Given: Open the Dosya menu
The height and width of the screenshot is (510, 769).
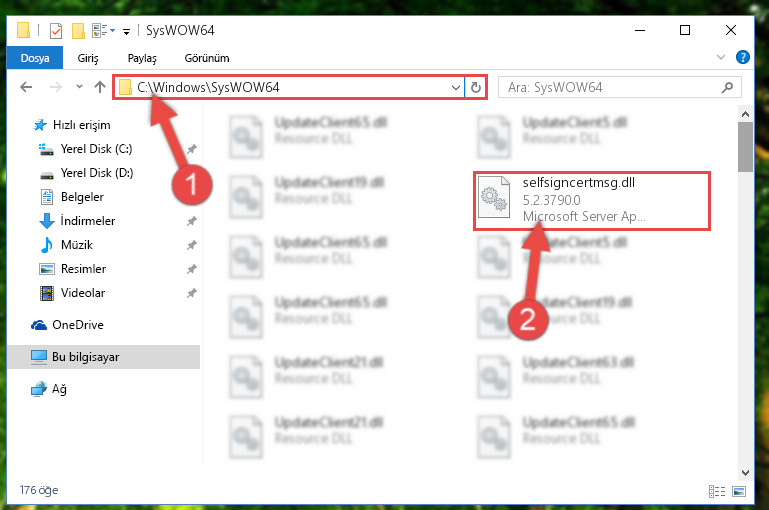Looking at the screenshot, I should pos(35,58).
